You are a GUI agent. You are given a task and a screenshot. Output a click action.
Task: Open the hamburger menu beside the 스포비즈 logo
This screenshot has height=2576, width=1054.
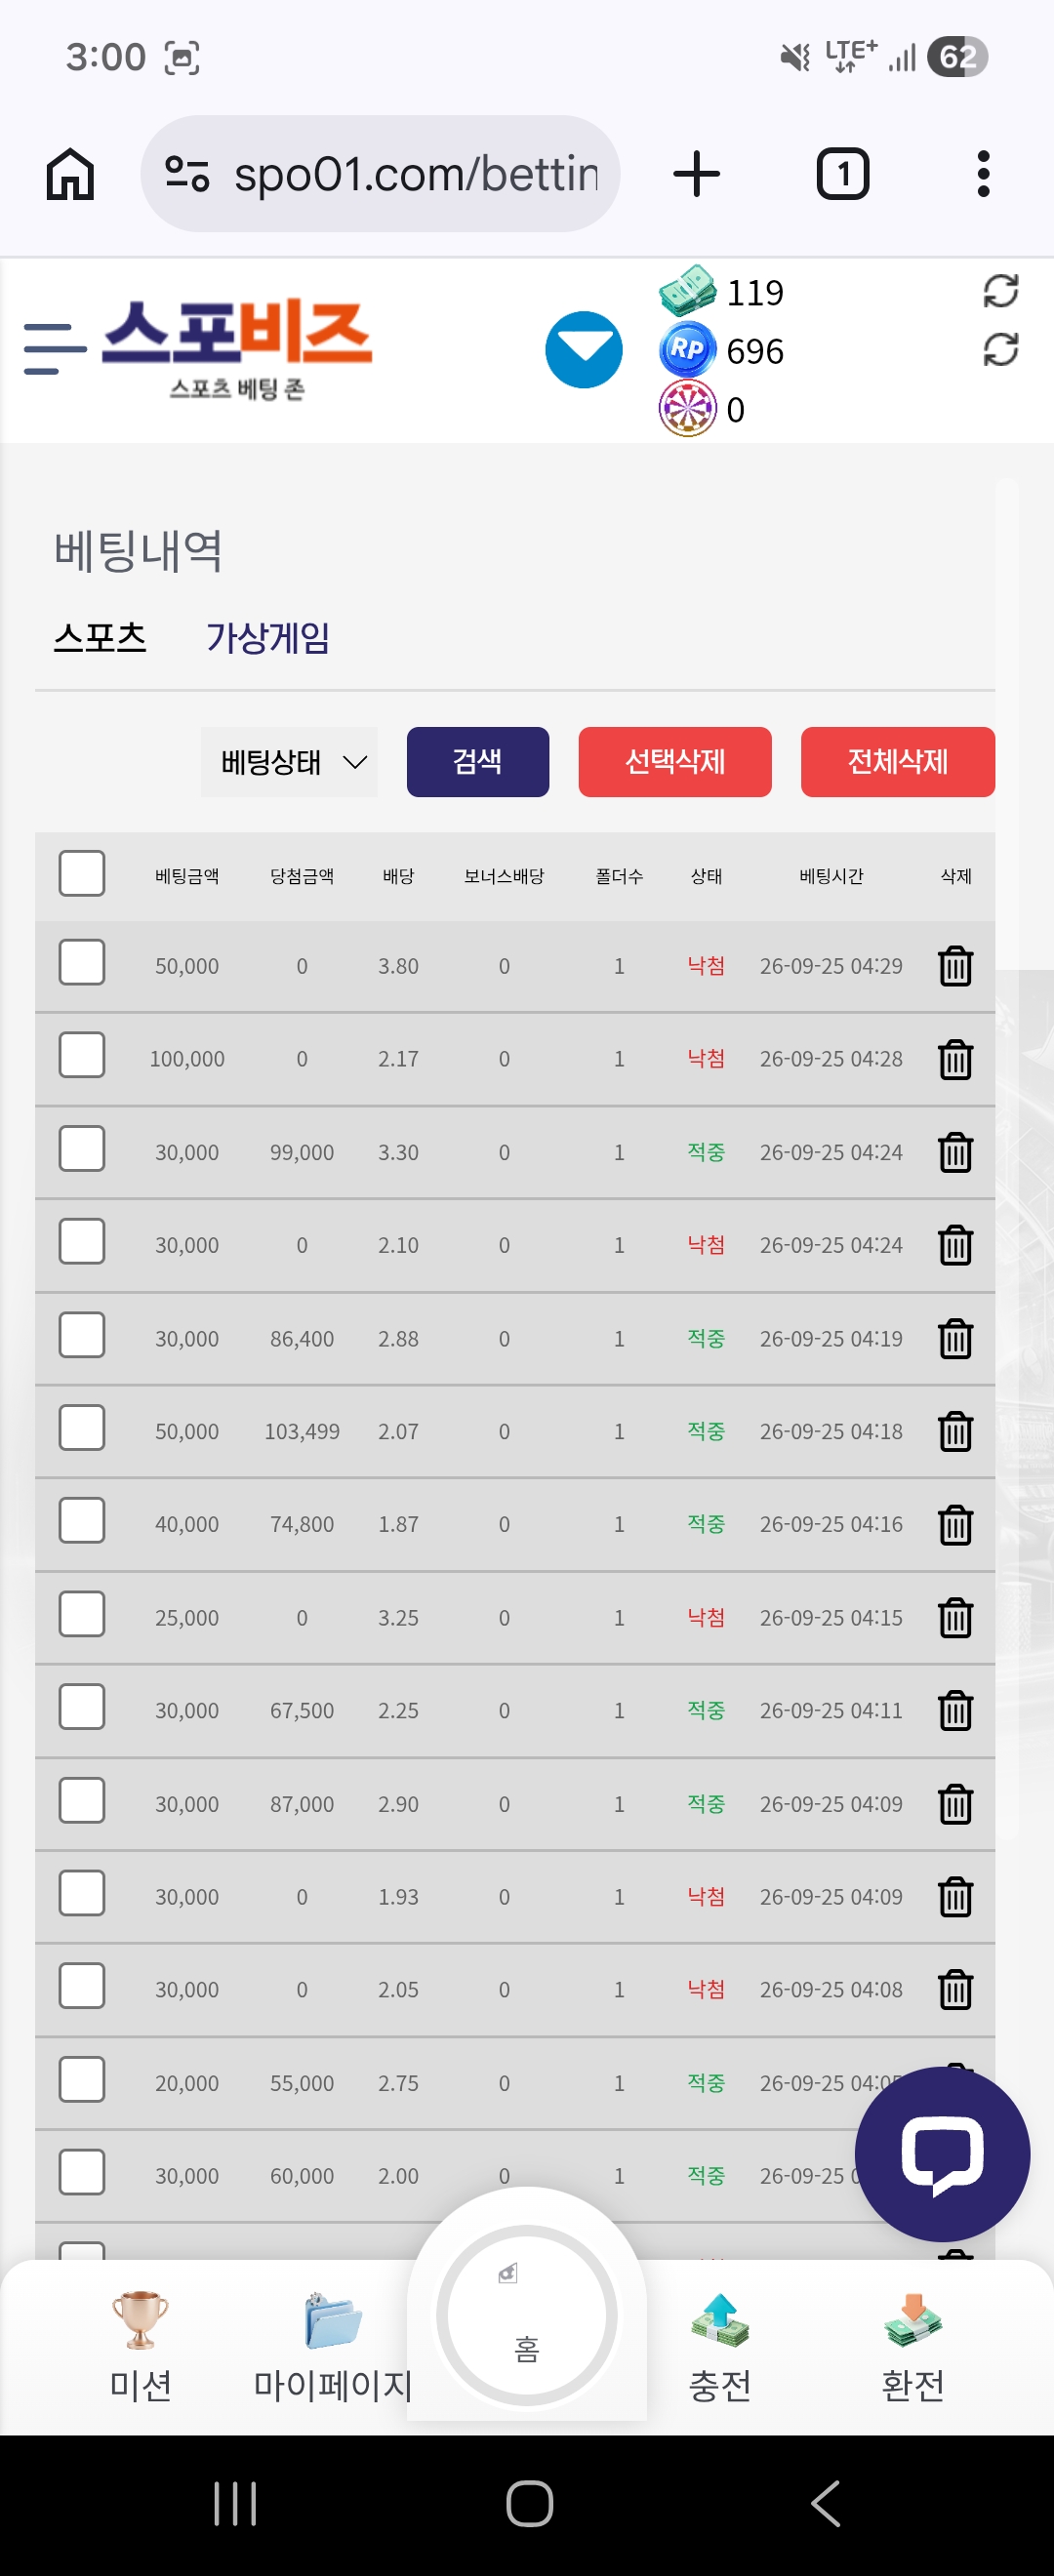(x=55, y=349)
